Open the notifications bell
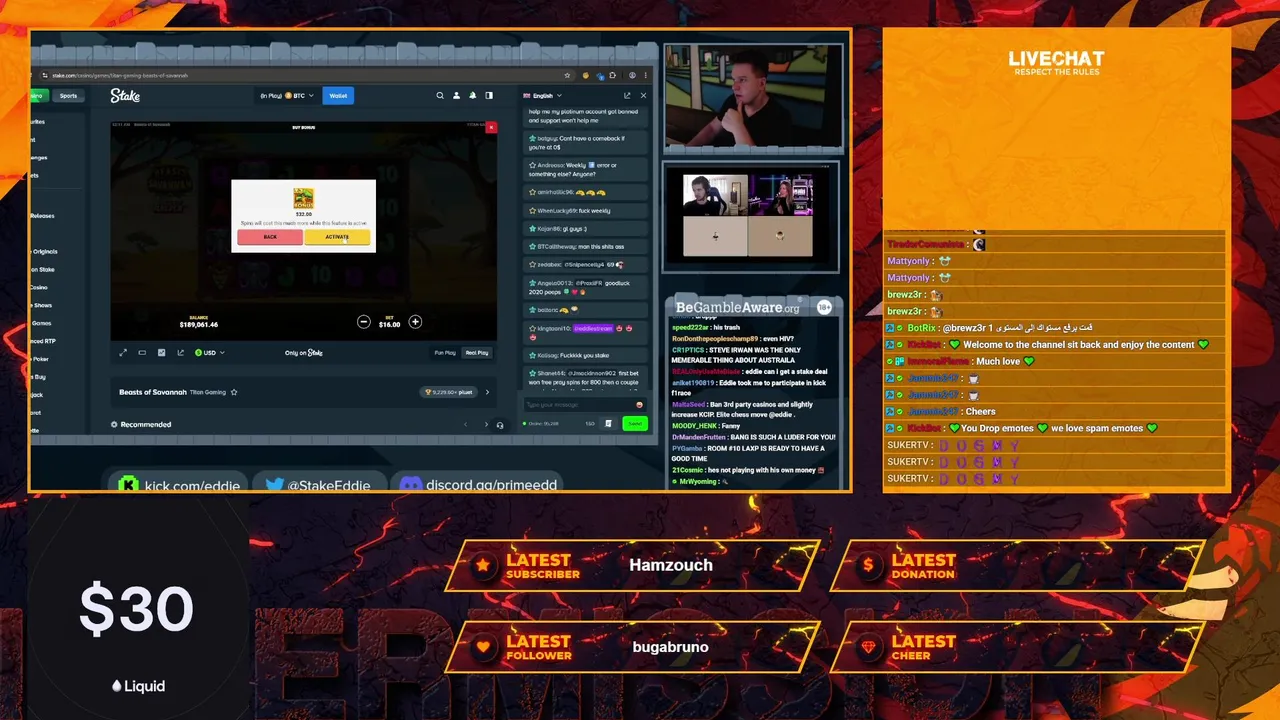Screen dimensions: 1280x720 472,96
